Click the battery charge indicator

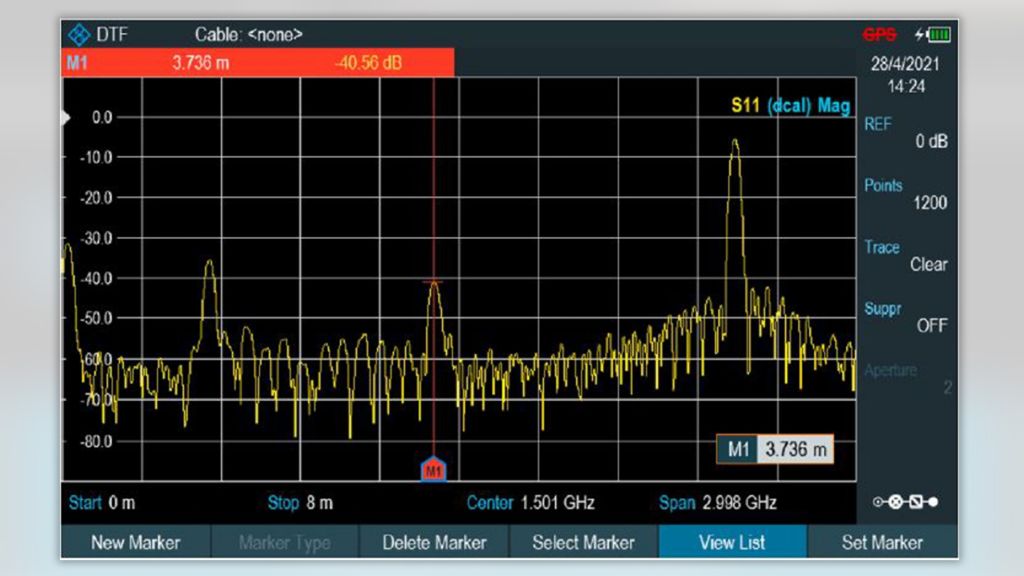click(x=938, y=32)
